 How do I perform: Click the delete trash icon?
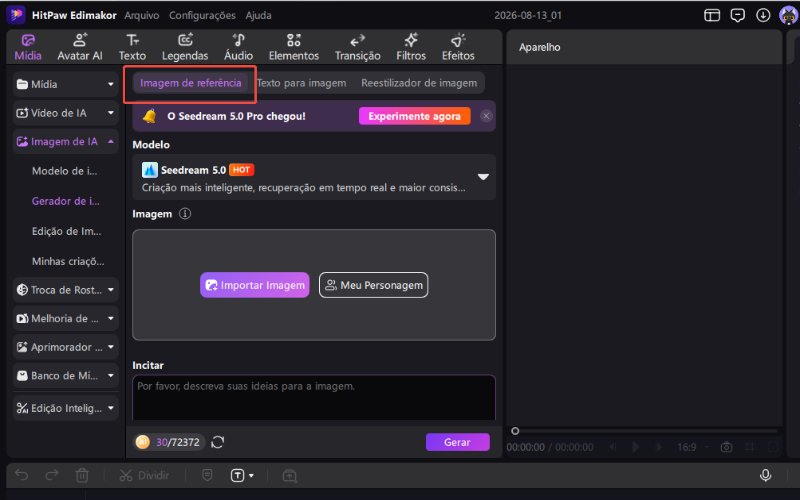[82, 476]
